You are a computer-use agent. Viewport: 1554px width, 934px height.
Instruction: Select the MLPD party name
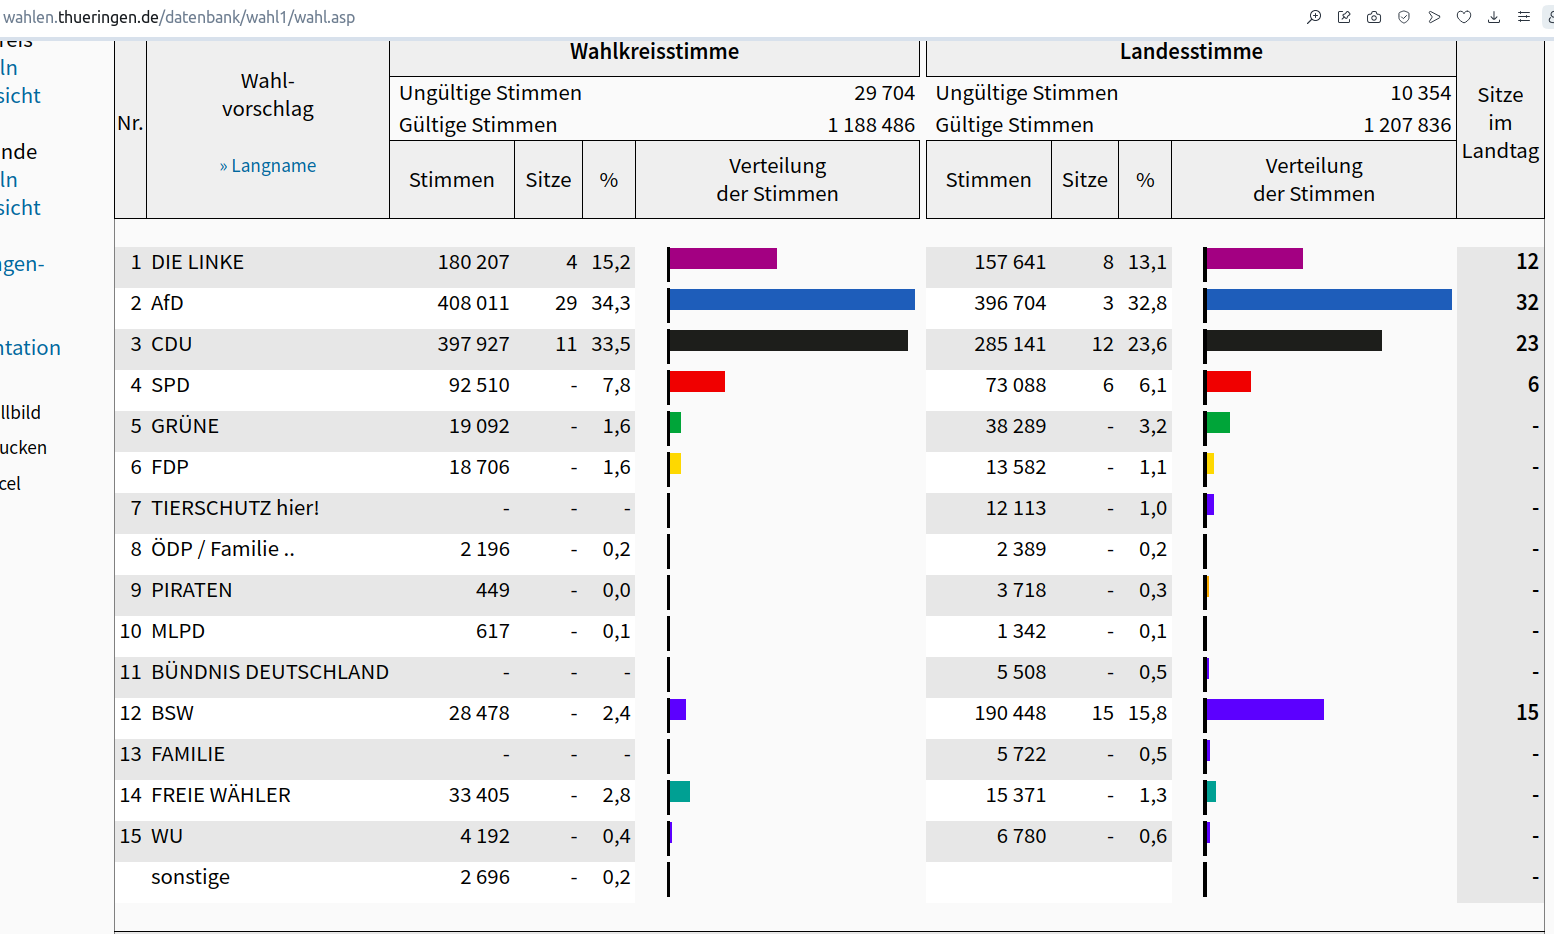(x=178, y=631)
